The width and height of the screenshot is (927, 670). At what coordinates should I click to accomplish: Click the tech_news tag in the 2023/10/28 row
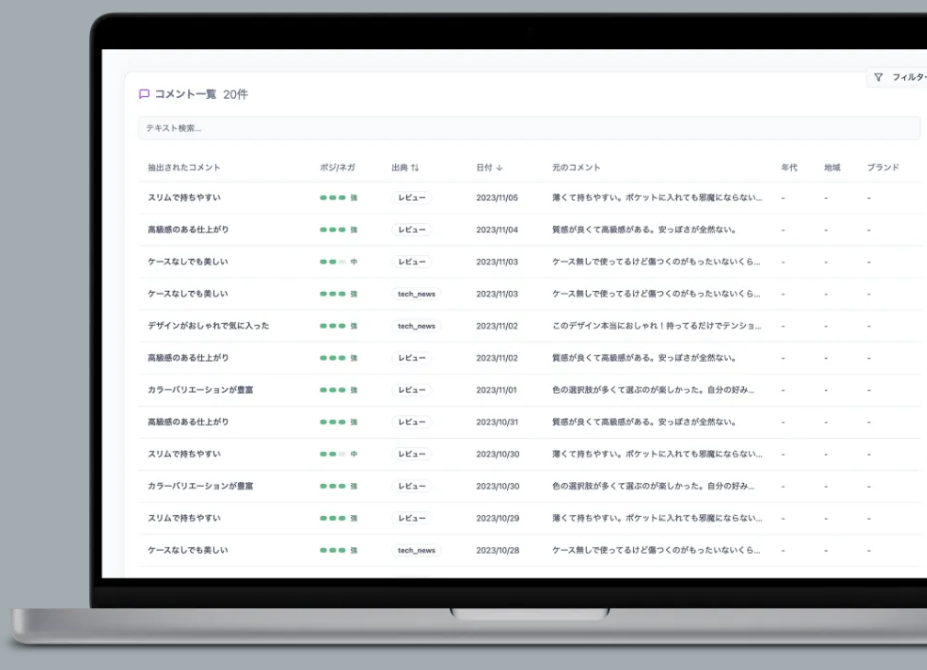coord(416,551)
